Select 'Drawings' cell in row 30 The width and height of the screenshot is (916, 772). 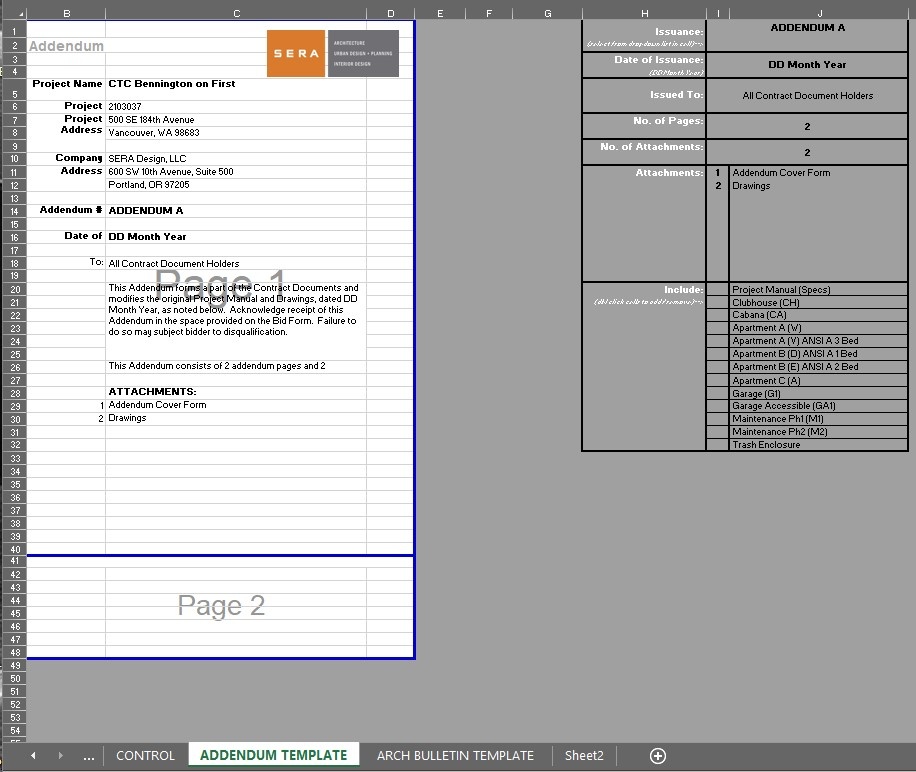coord(236,418)
